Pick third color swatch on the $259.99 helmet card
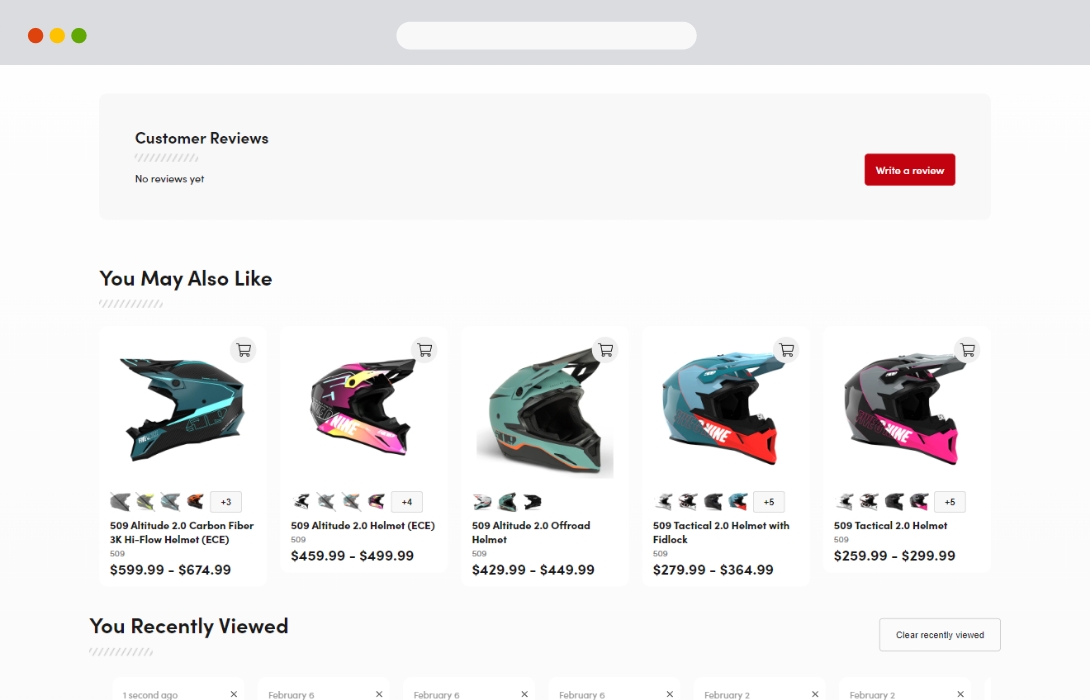 tap(895, 501)
